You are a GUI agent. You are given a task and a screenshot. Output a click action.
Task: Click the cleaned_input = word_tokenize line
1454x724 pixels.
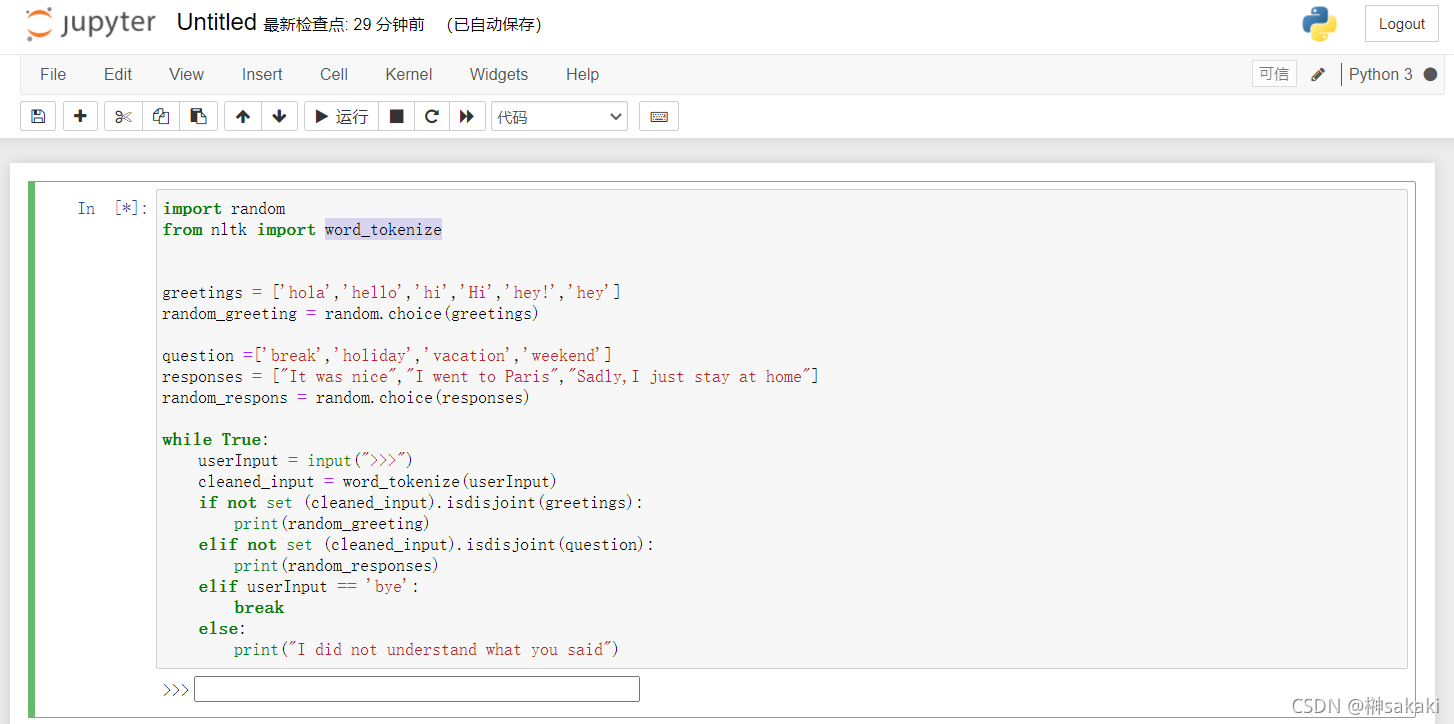[377, 482]
